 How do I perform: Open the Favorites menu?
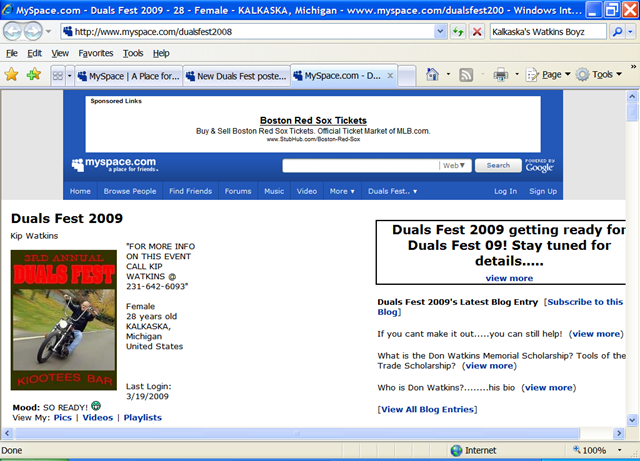coord(96,53)
